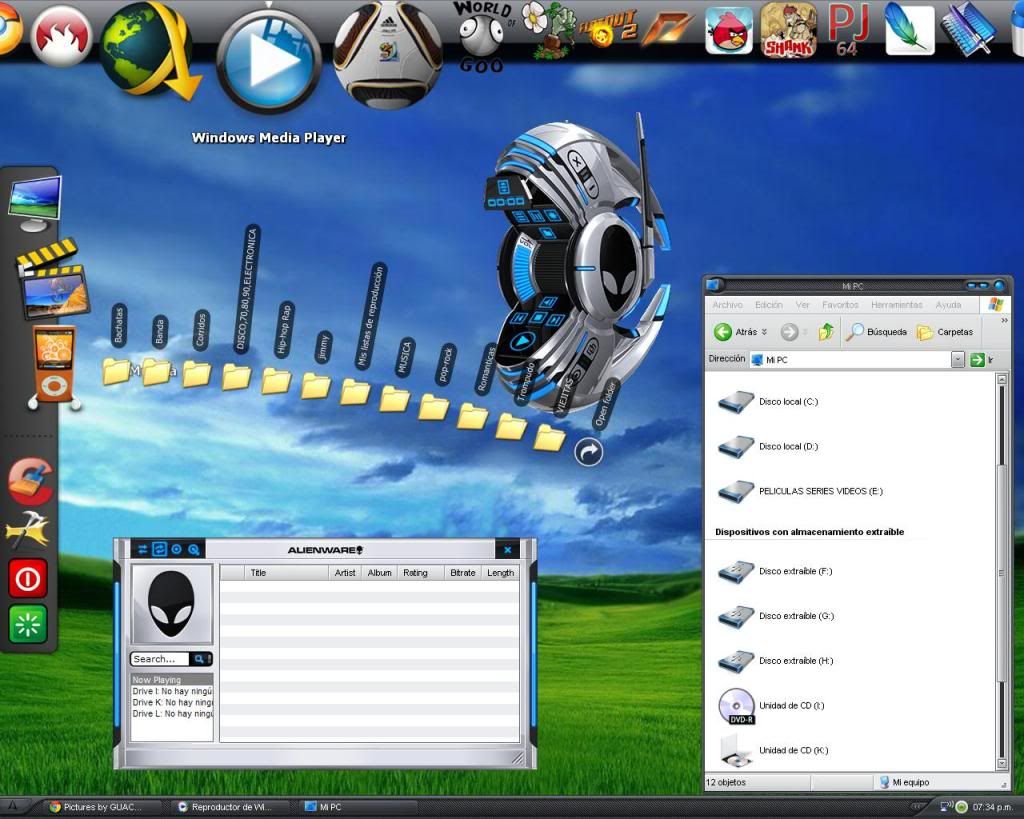Open Plants vs. Zombies dock icon

[549, 31]
